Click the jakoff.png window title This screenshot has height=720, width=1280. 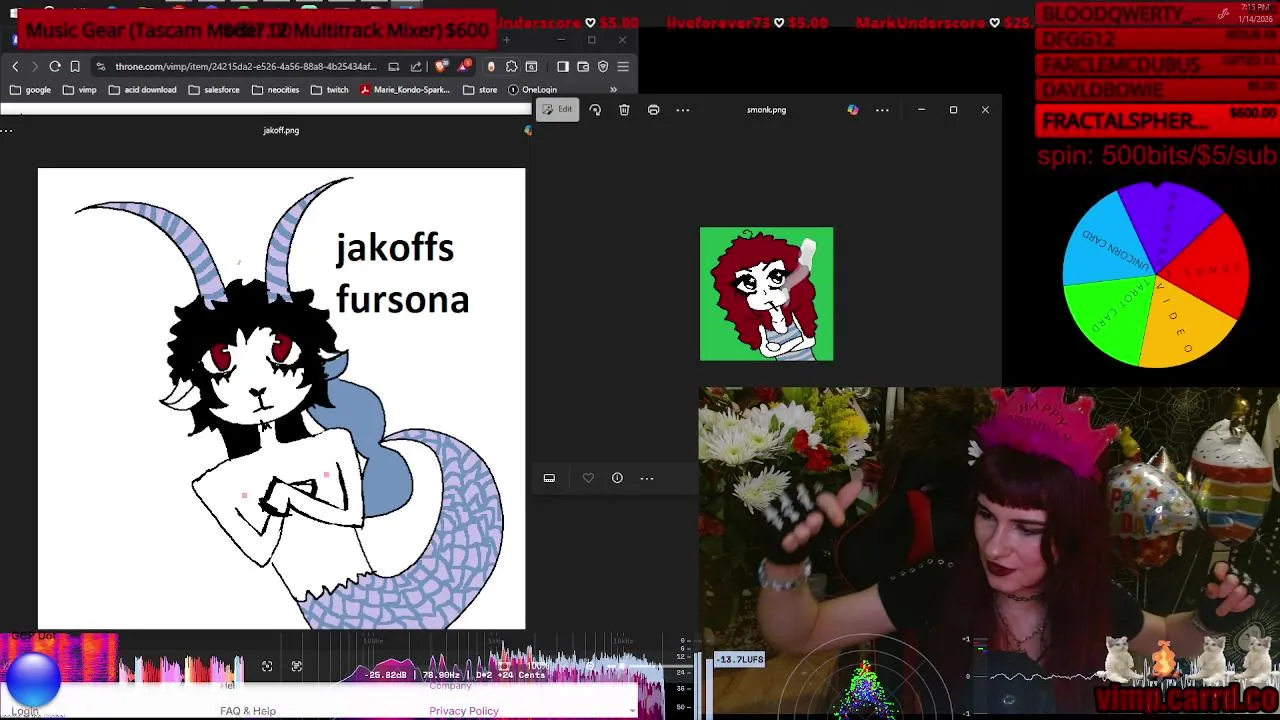tap(281, 130)
